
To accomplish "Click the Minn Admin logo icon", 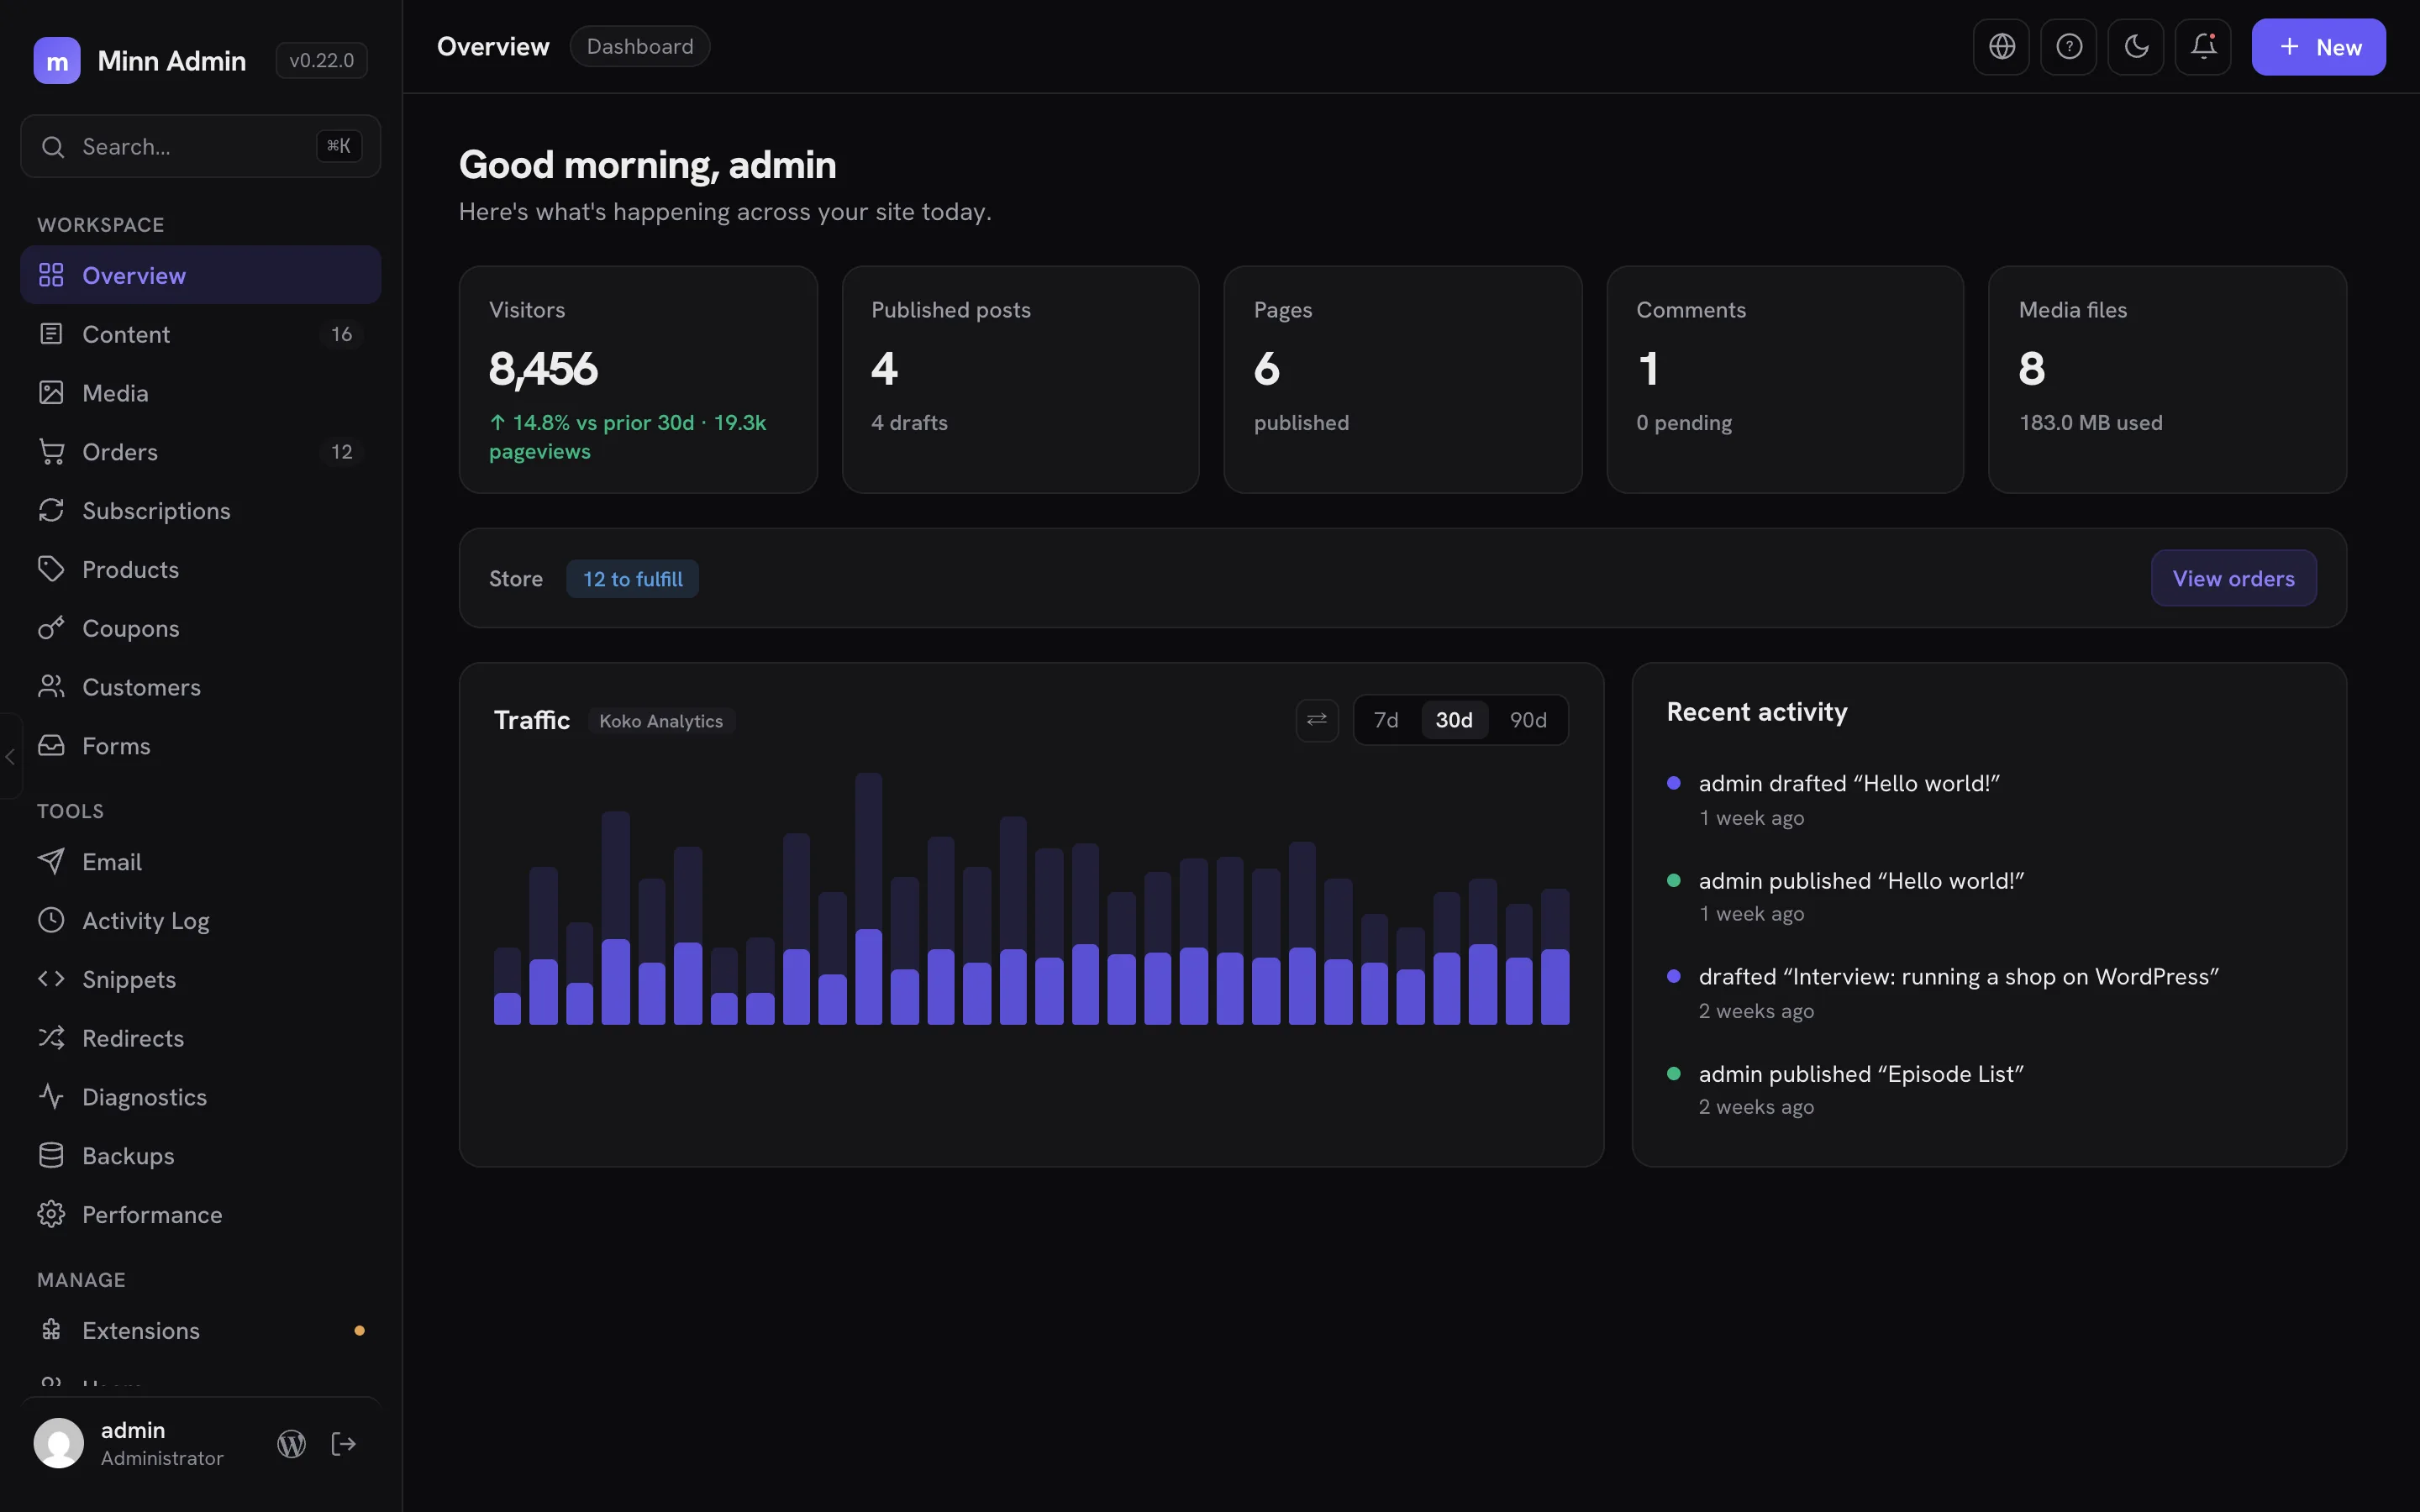I will pyautogui.click(x=57, y=61).
